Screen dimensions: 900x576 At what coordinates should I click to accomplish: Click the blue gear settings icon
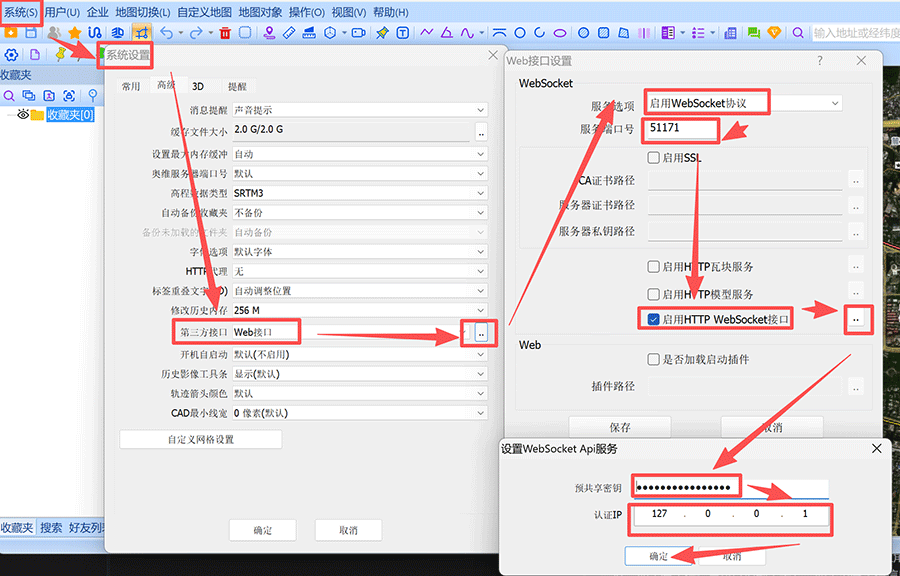click(x=11, y=55)
